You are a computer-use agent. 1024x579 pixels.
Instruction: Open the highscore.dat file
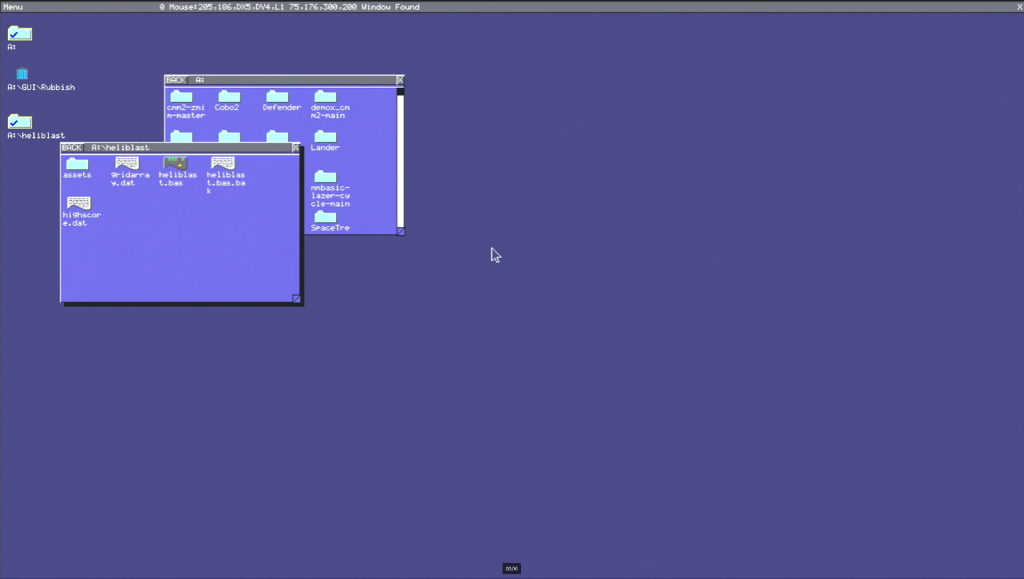tap(79, 203)
